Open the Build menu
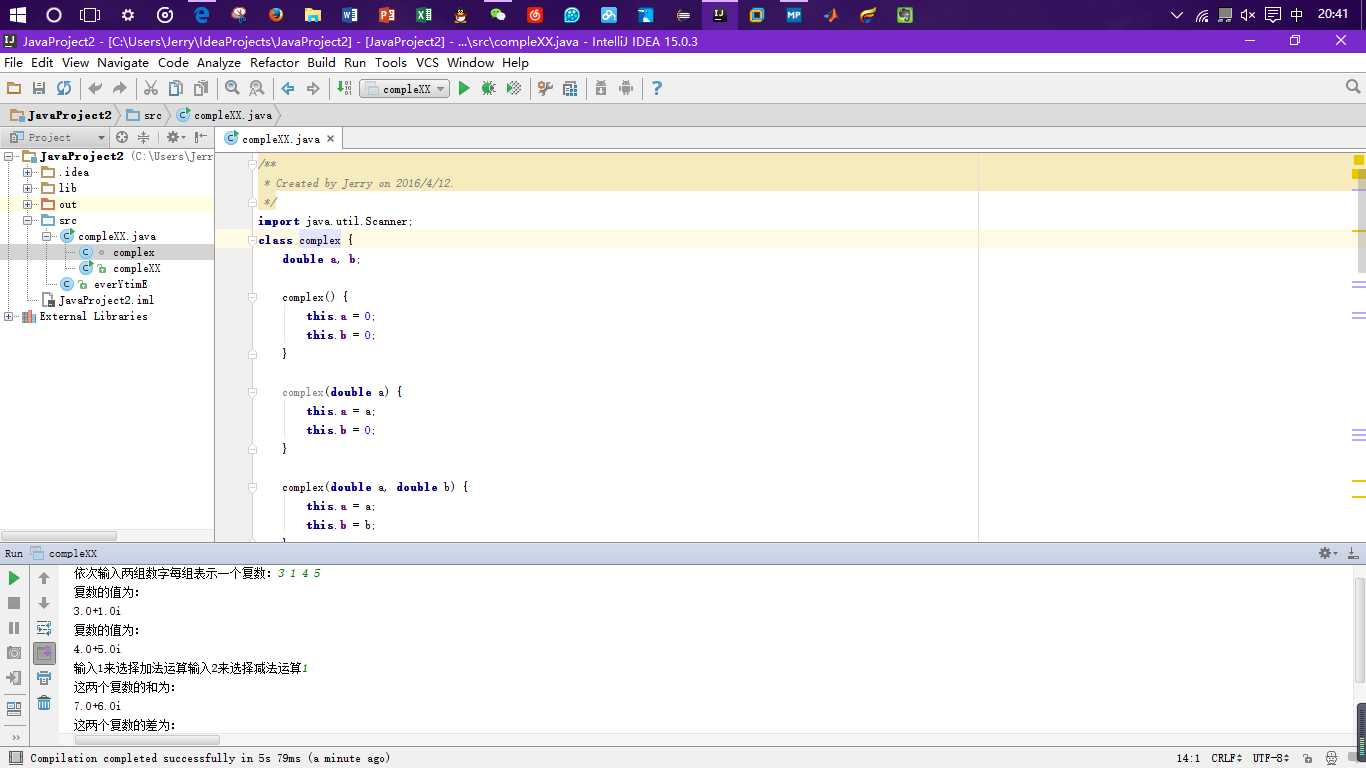 (321, 62)
